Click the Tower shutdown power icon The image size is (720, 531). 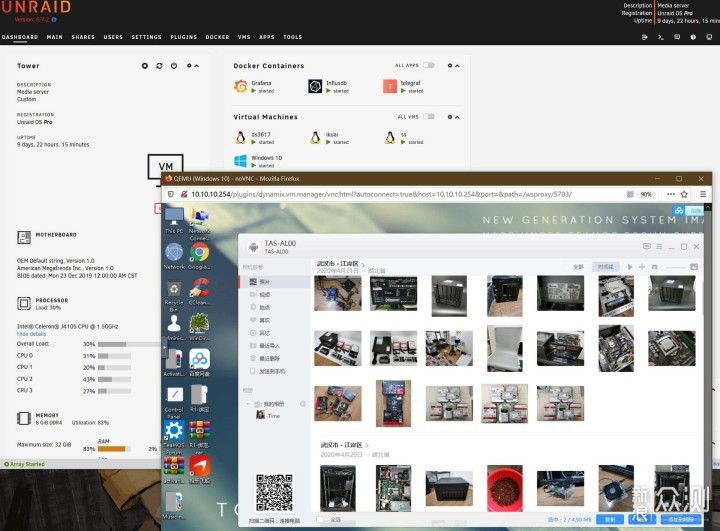pos(174,66)
